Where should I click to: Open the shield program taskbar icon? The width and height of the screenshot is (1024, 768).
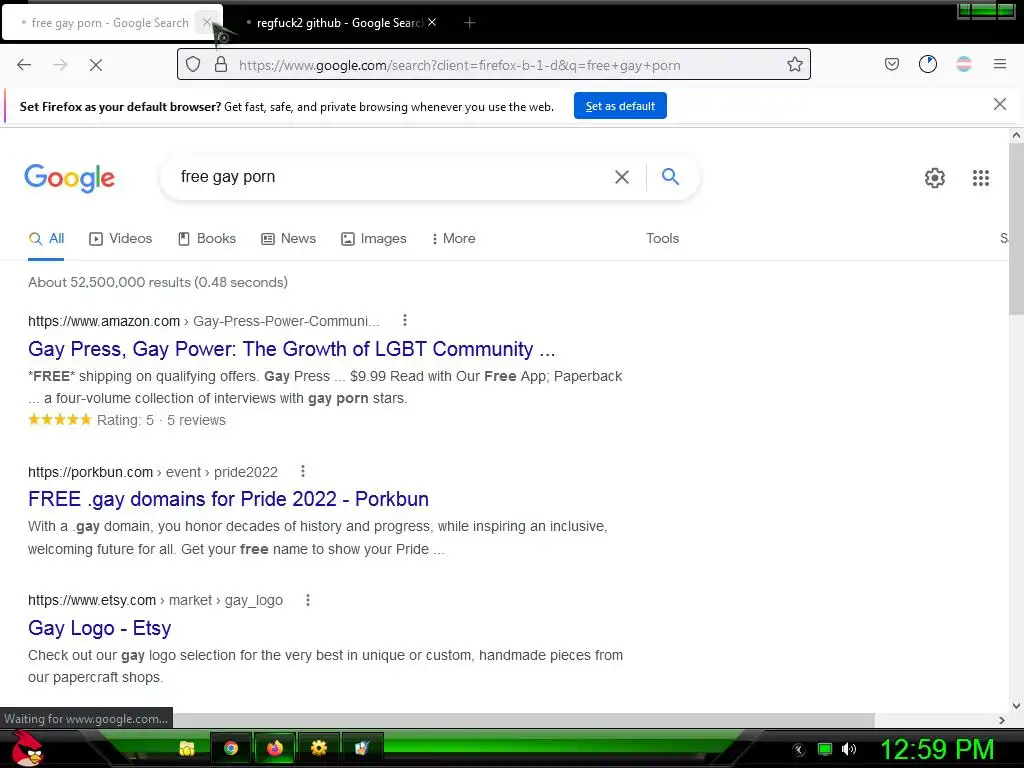click(x=362, y=748)
